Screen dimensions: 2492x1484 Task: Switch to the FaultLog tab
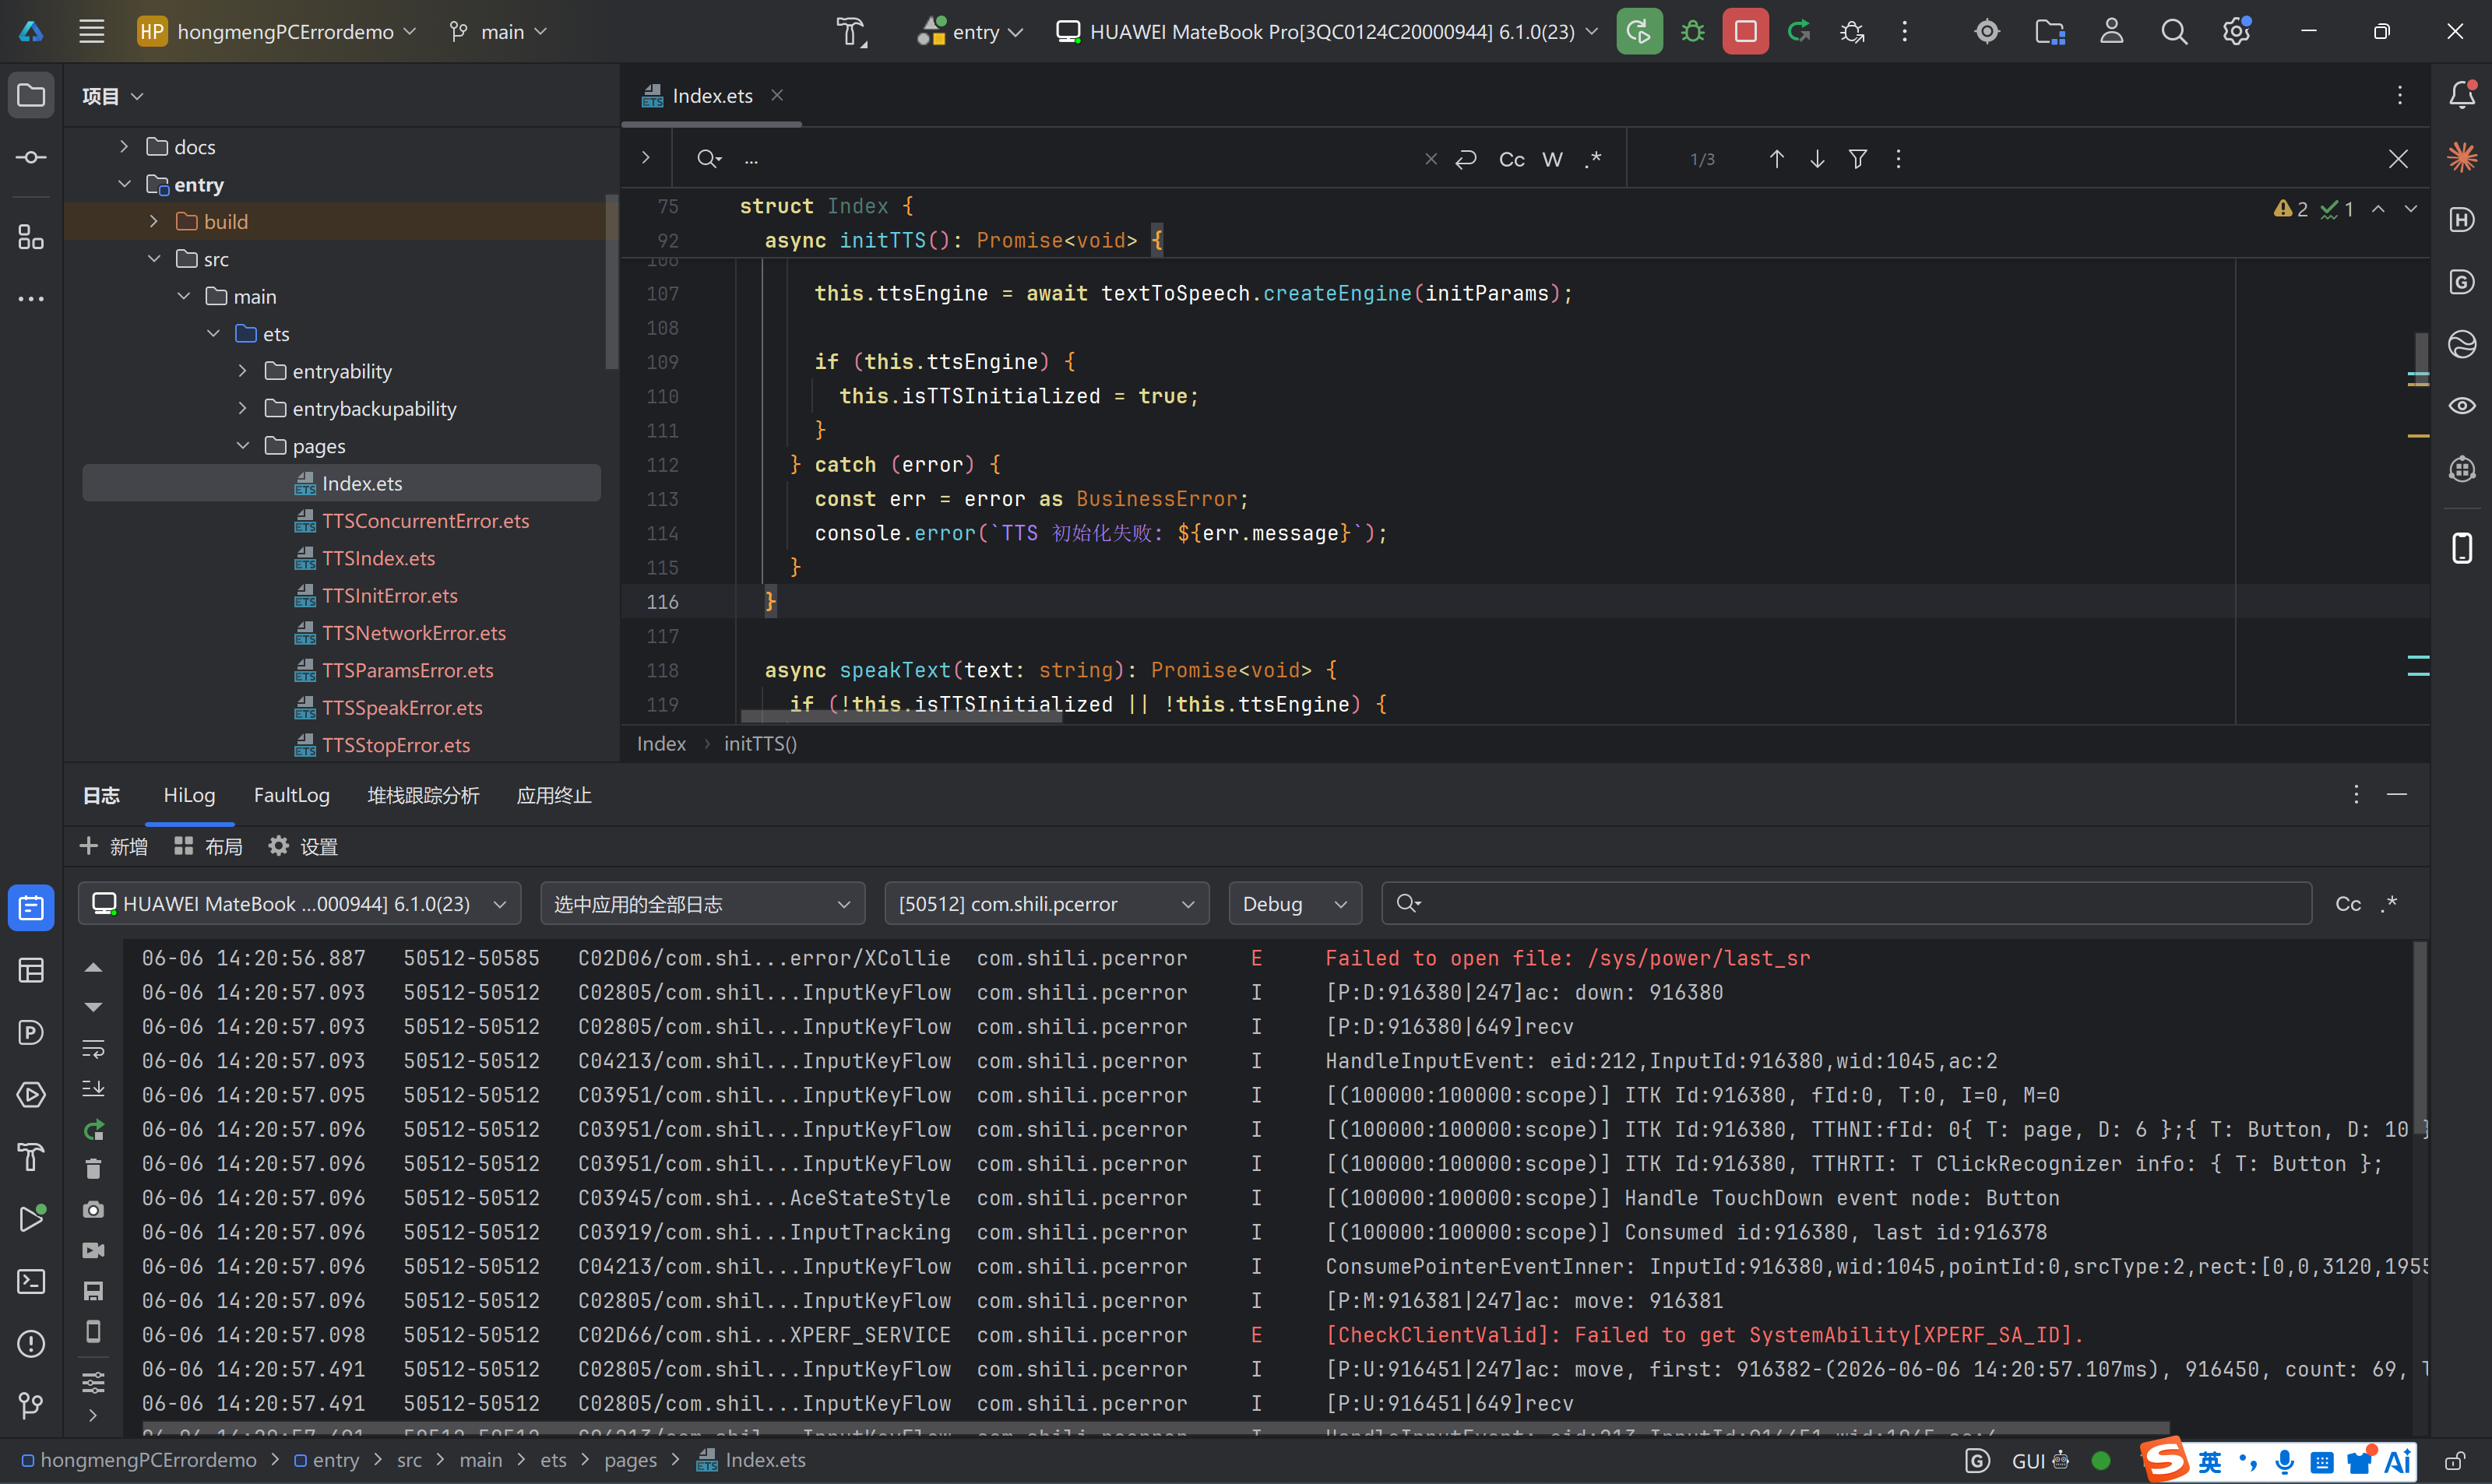pos(291,795)
